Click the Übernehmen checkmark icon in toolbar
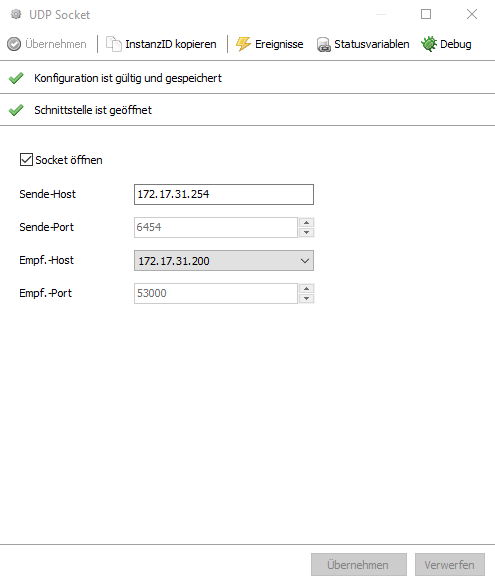495x583 pixels. 14,44
